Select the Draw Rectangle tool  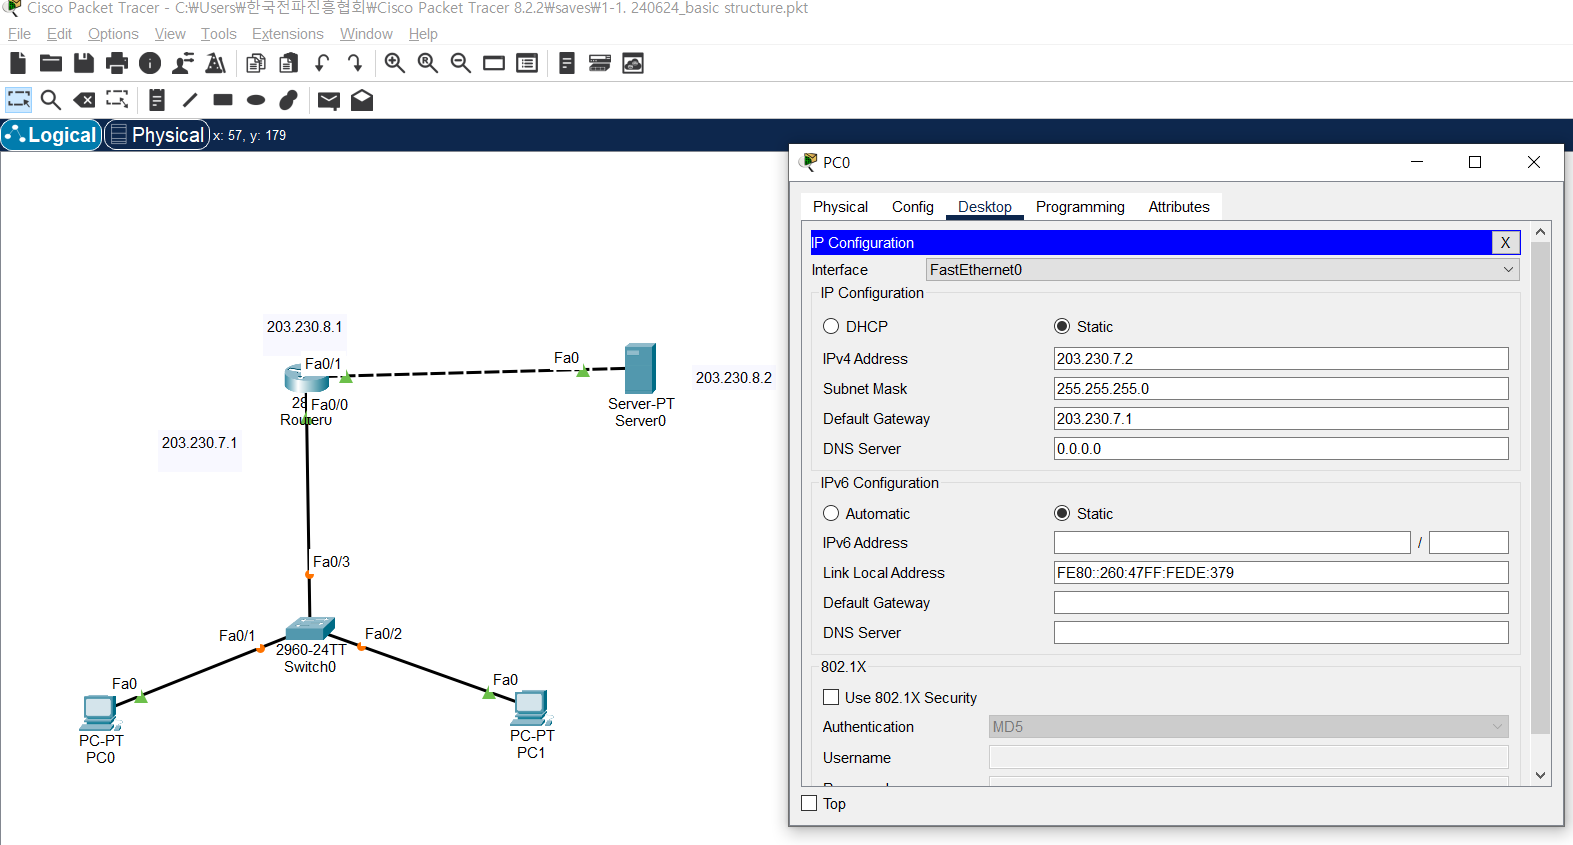pyautogui.click(x=223, y=100)
